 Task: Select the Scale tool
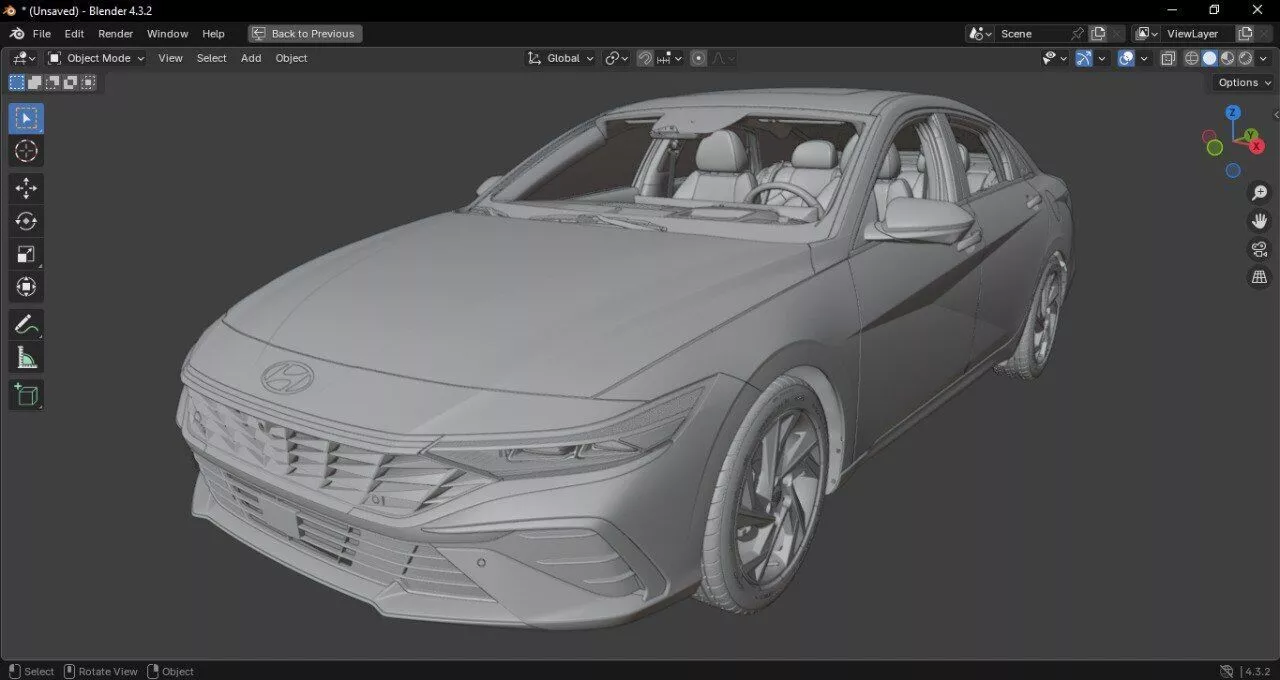(27, 254)
